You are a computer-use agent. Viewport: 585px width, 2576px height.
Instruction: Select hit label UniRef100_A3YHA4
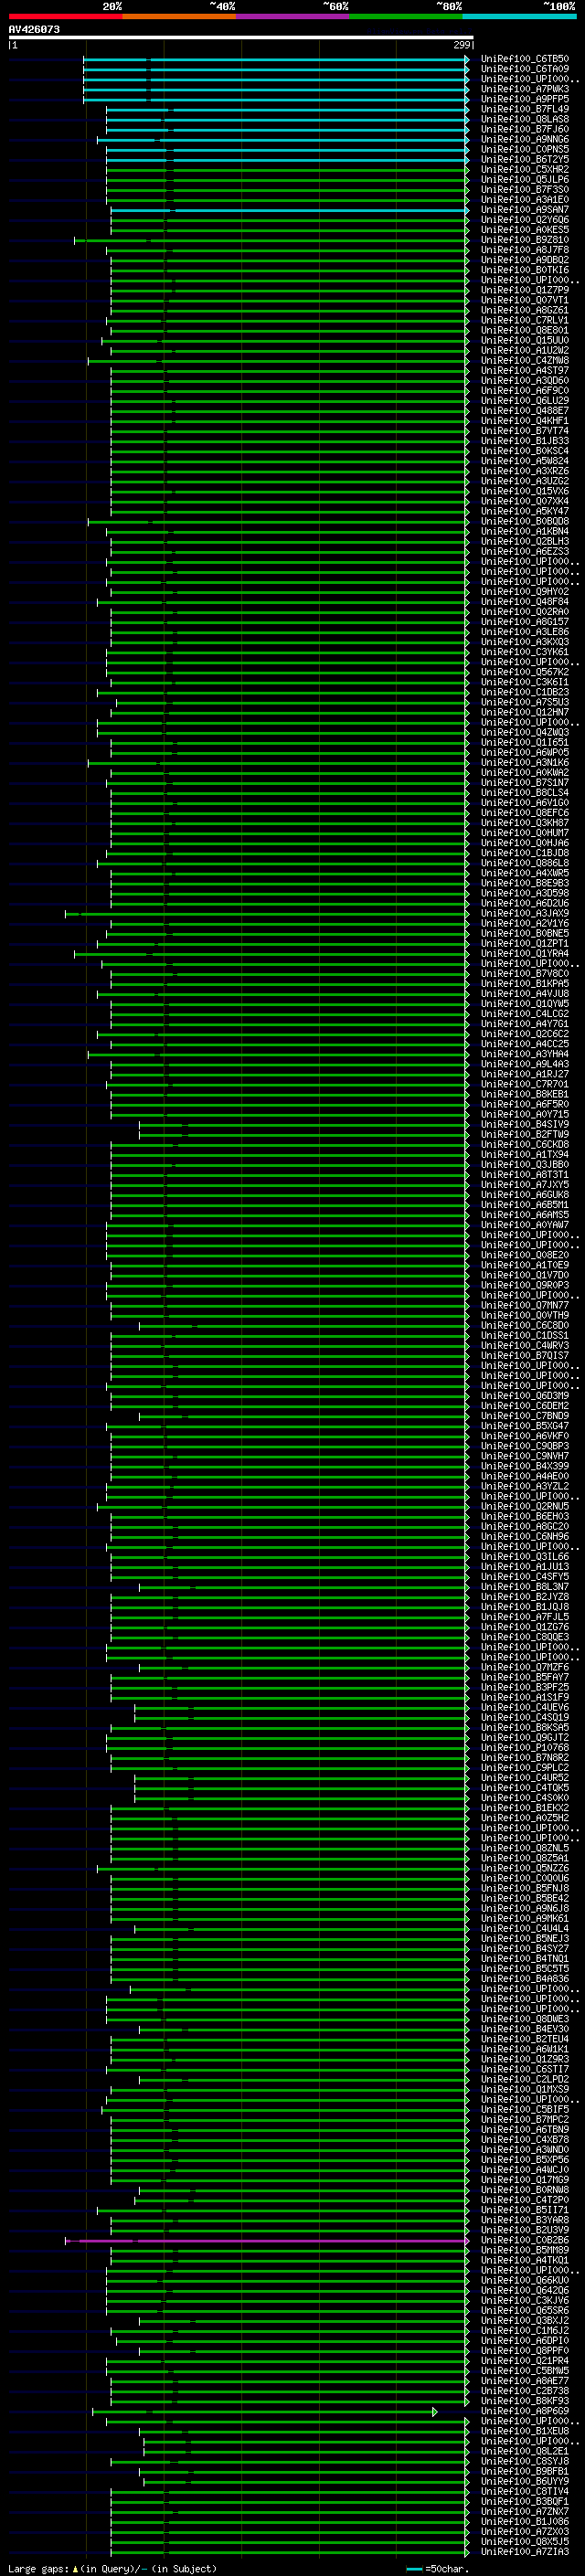[525, 1054]
